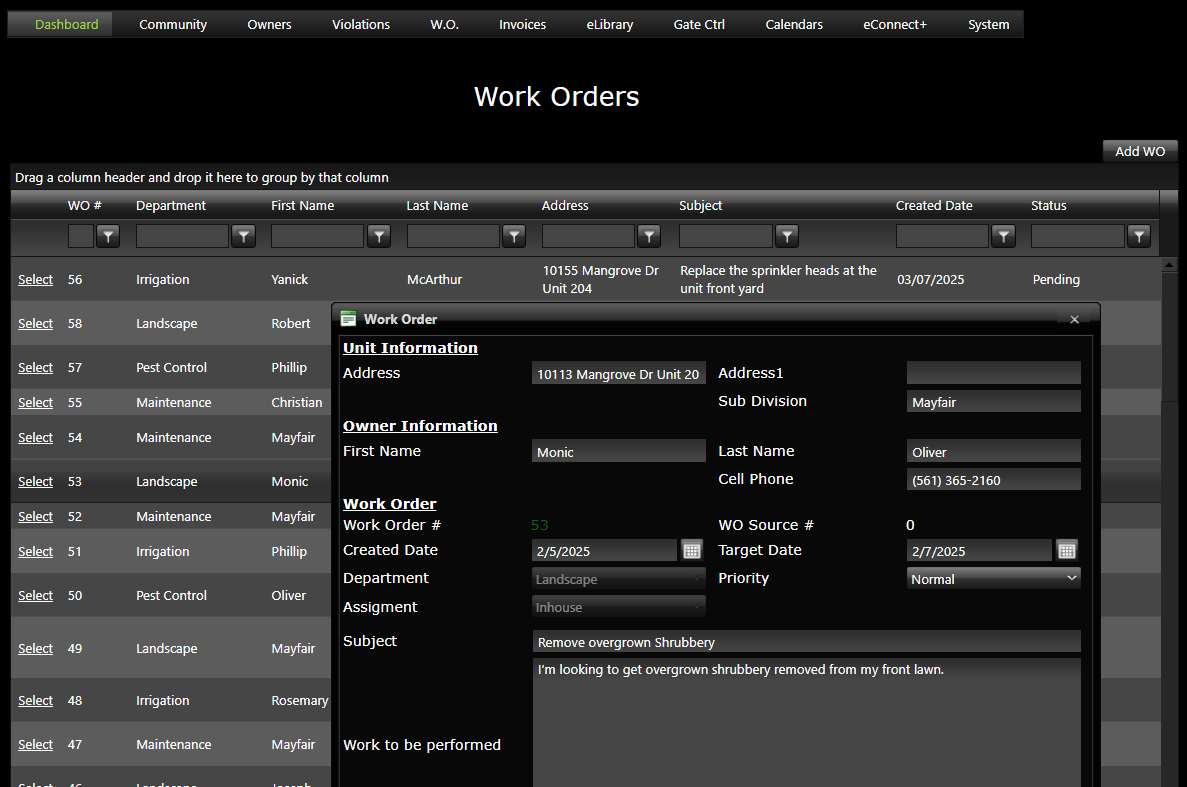Image resolution: width=1187 pixels, height=787 pixels.
Task: Open the calendar picker for Target Date
Action: click(1066, 549)
